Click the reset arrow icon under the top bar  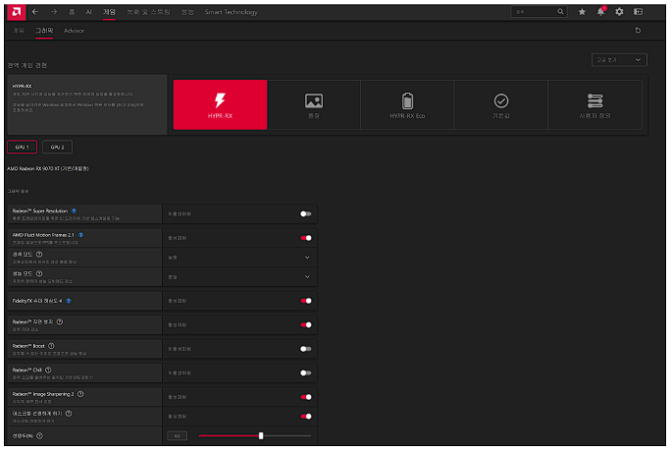click(x=638, y=30)
